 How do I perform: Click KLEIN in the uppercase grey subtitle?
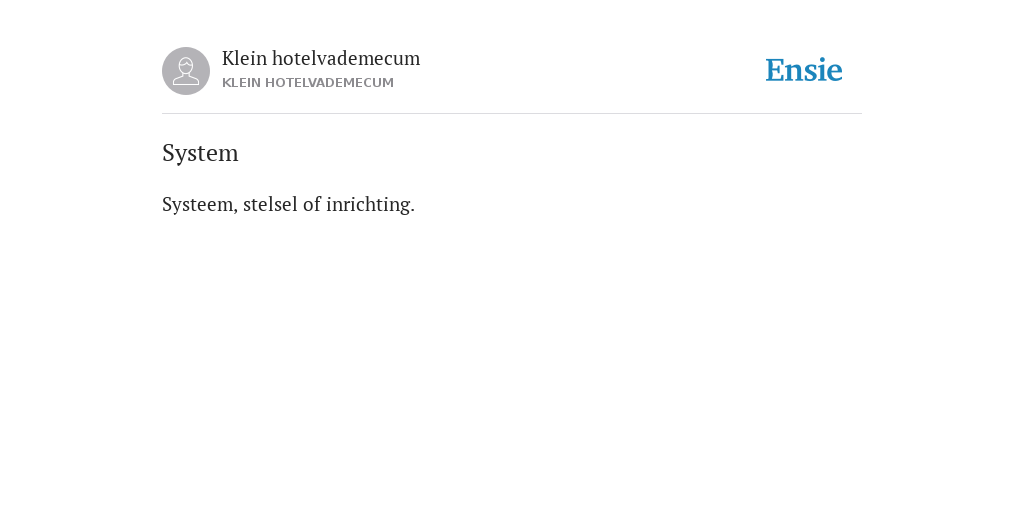(241, 83)
